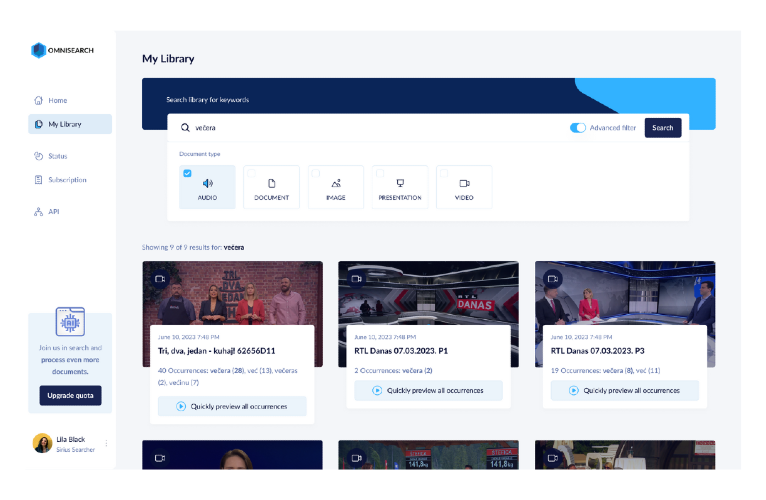Click the AI chip illustration in upgrade panel
Screen dimensions: 766x500
coord(70,322)
